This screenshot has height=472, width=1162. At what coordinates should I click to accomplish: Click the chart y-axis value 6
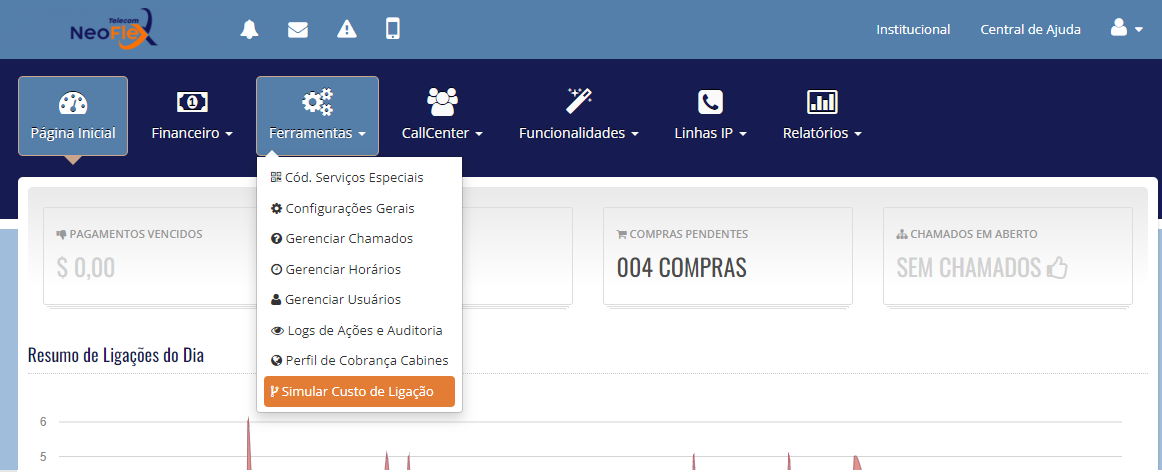point(43,422)
